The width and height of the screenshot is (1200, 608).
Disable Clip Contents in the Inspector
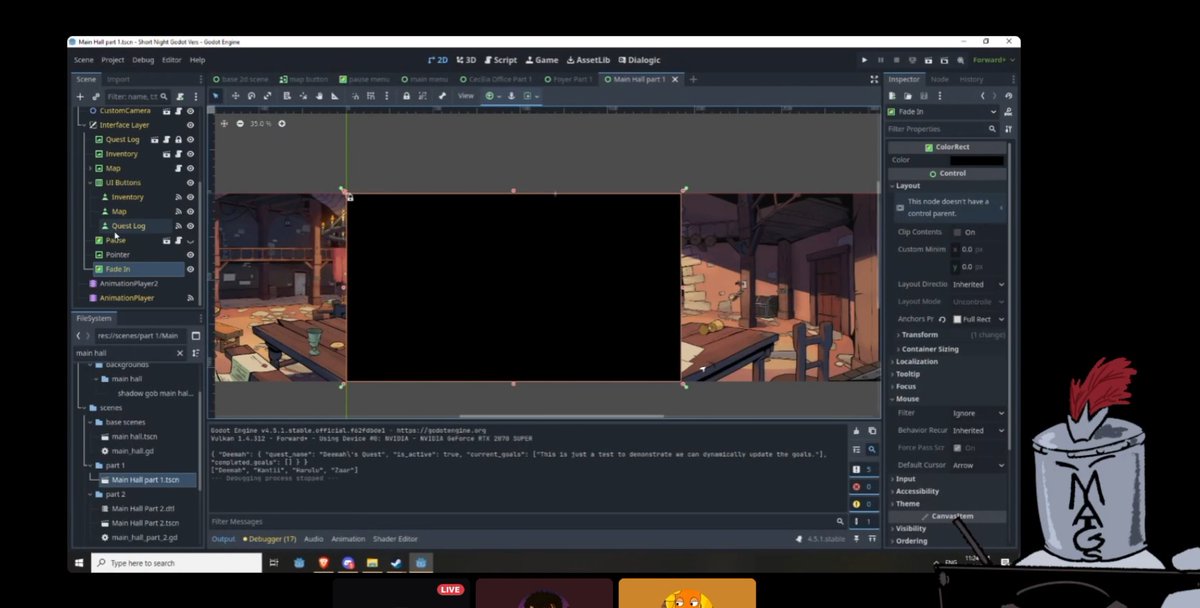(x=958, y=231)
